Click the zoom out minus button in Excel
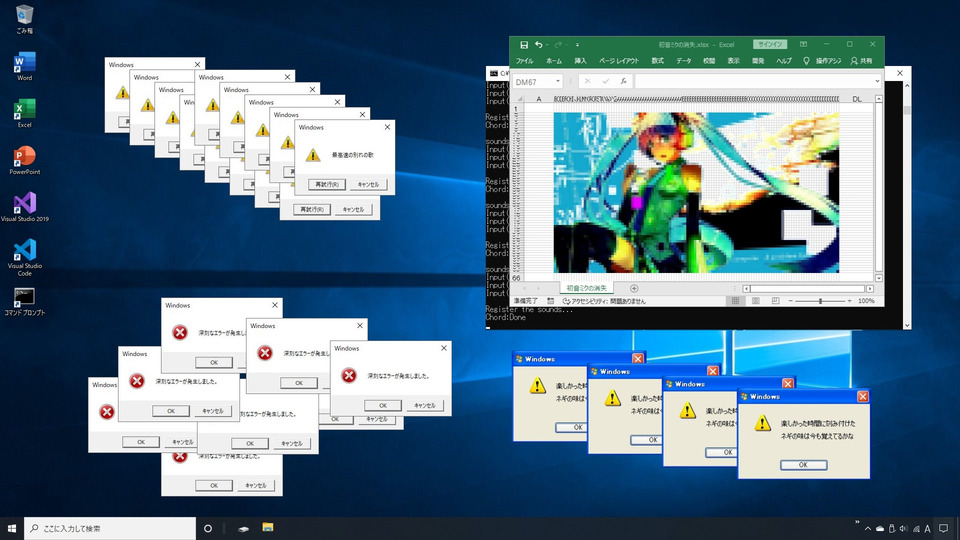960x540 pixels. point(790,301)
